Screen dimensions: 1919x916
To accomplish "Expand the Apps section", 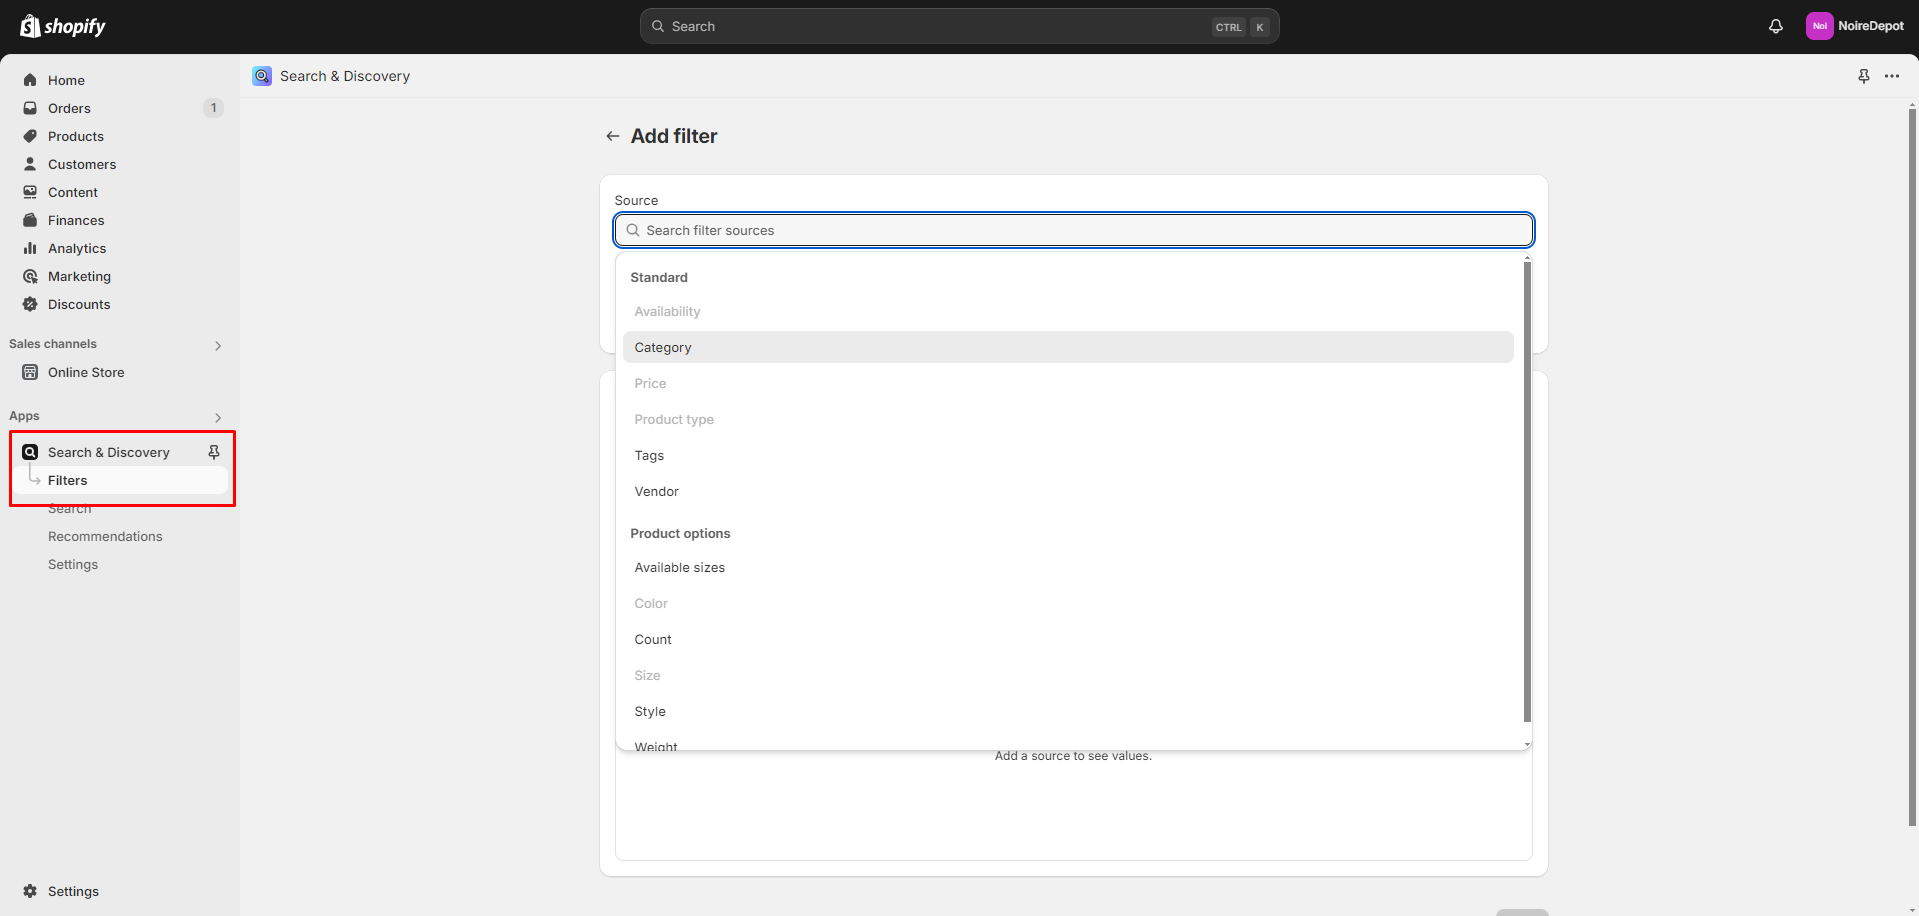I will [x=217, y=418].
